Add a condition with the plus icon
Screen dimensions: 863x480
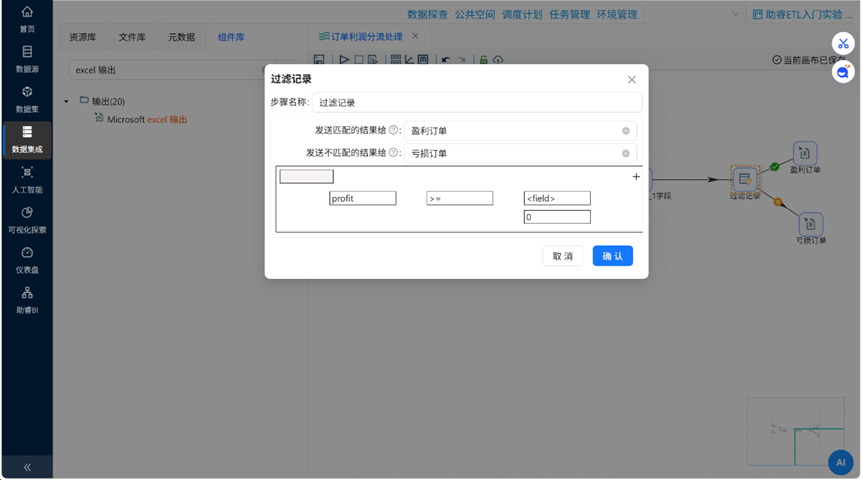[636, 177]
